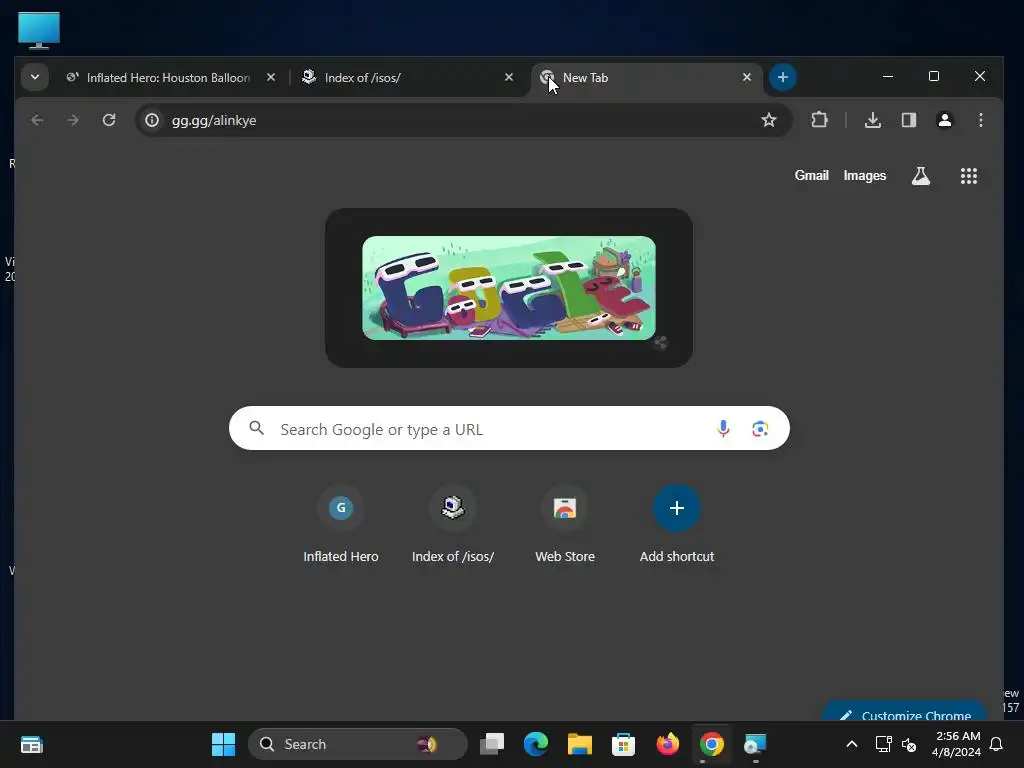Click the address bar URL gg.gg/alinkye
The height and width of the screenshot is (768, 1024).
click(214, 120)
